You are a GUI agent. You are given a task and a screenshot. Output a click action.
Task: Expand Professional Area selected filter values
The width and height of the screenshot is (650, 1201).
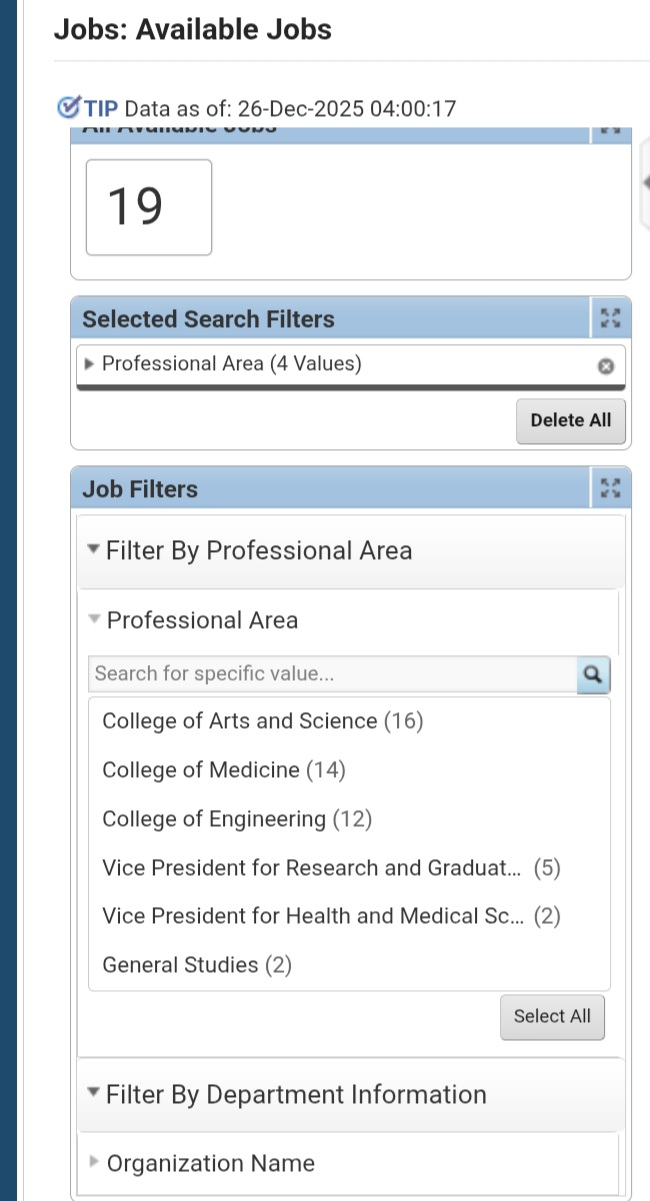[x=90, y=364]
